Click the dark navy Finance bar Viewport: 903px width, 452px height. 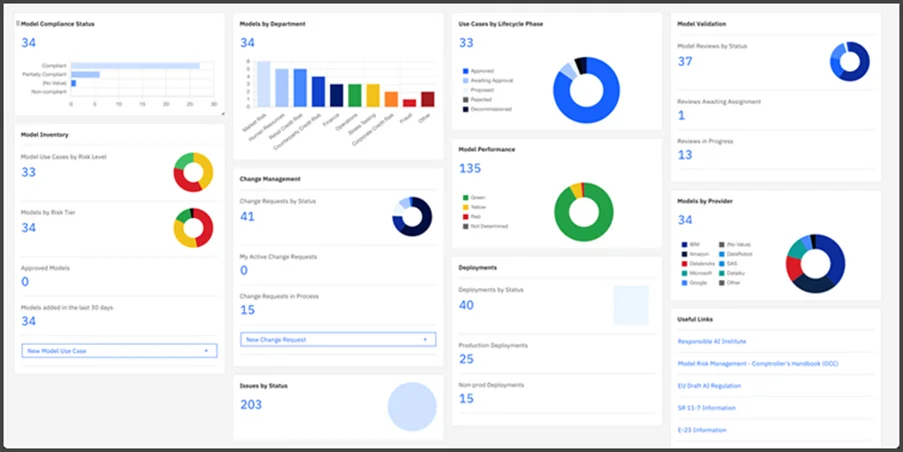click(337, 96)
